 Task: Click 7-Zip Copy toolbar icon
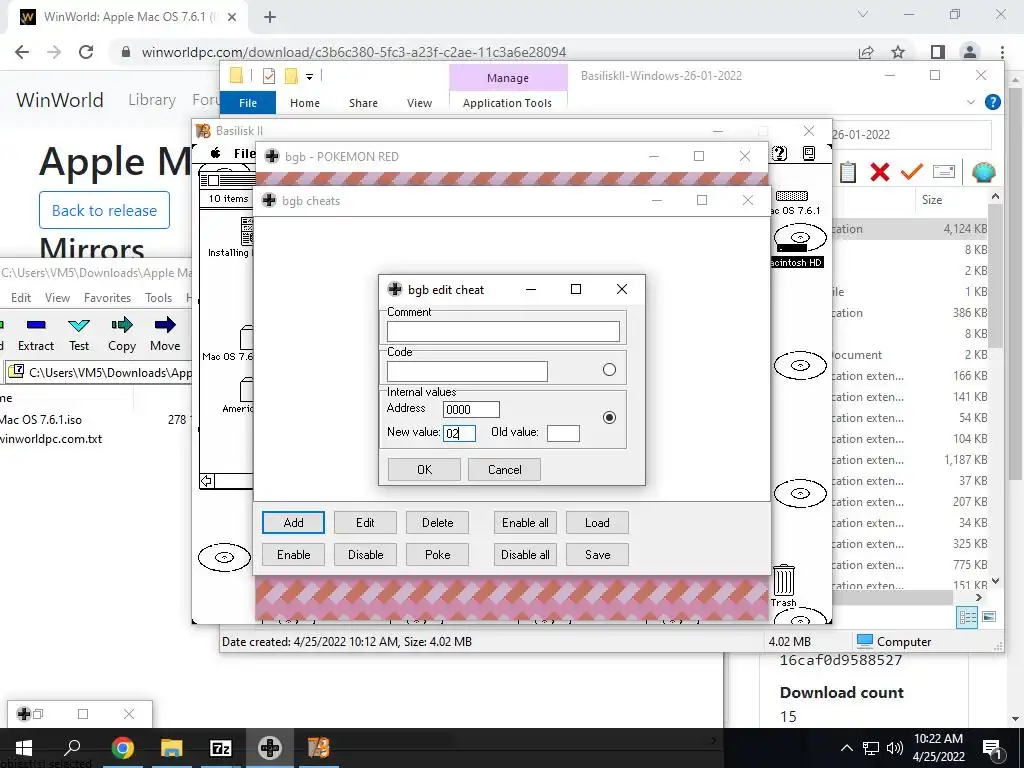(x=121, y=334)
